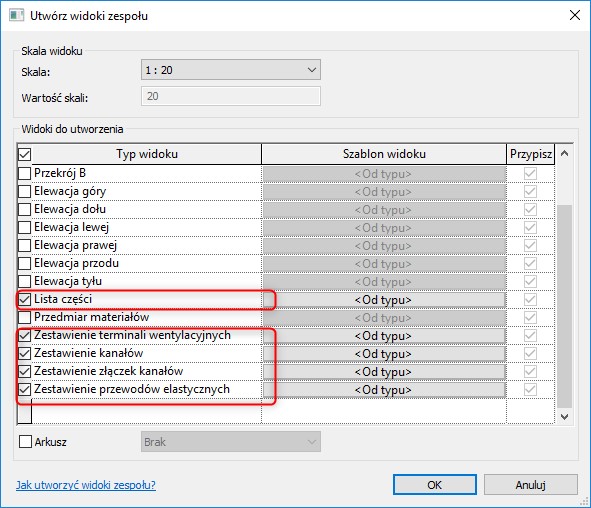Viewport: 591px width, 508px height.
Task: Uncheck Zestawienie kanałów checkbox
Action: click(x=24, y=353)
